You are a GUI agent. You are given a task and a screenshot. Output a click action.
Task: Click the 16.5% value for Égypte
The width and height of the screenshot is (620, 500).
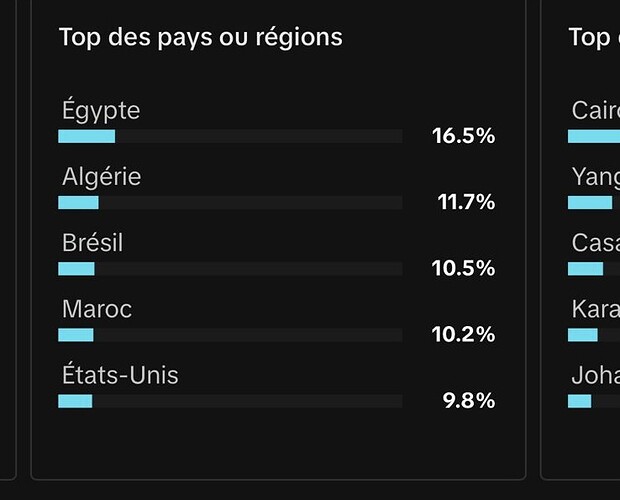coord(463,136)
